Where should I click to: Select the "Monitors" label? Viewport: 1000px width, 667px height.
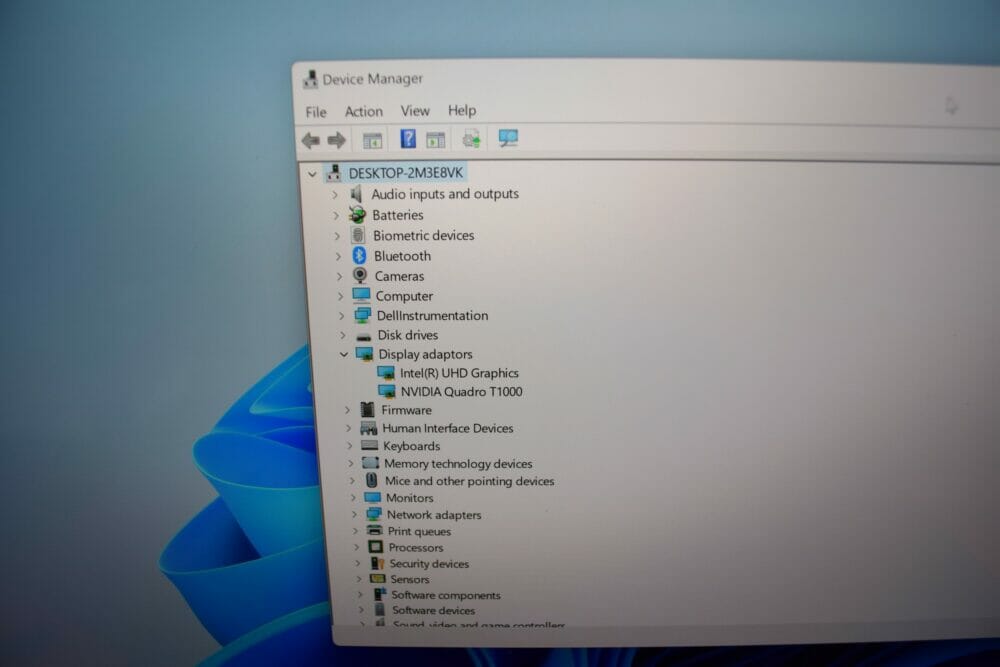(x=409, y=497)
